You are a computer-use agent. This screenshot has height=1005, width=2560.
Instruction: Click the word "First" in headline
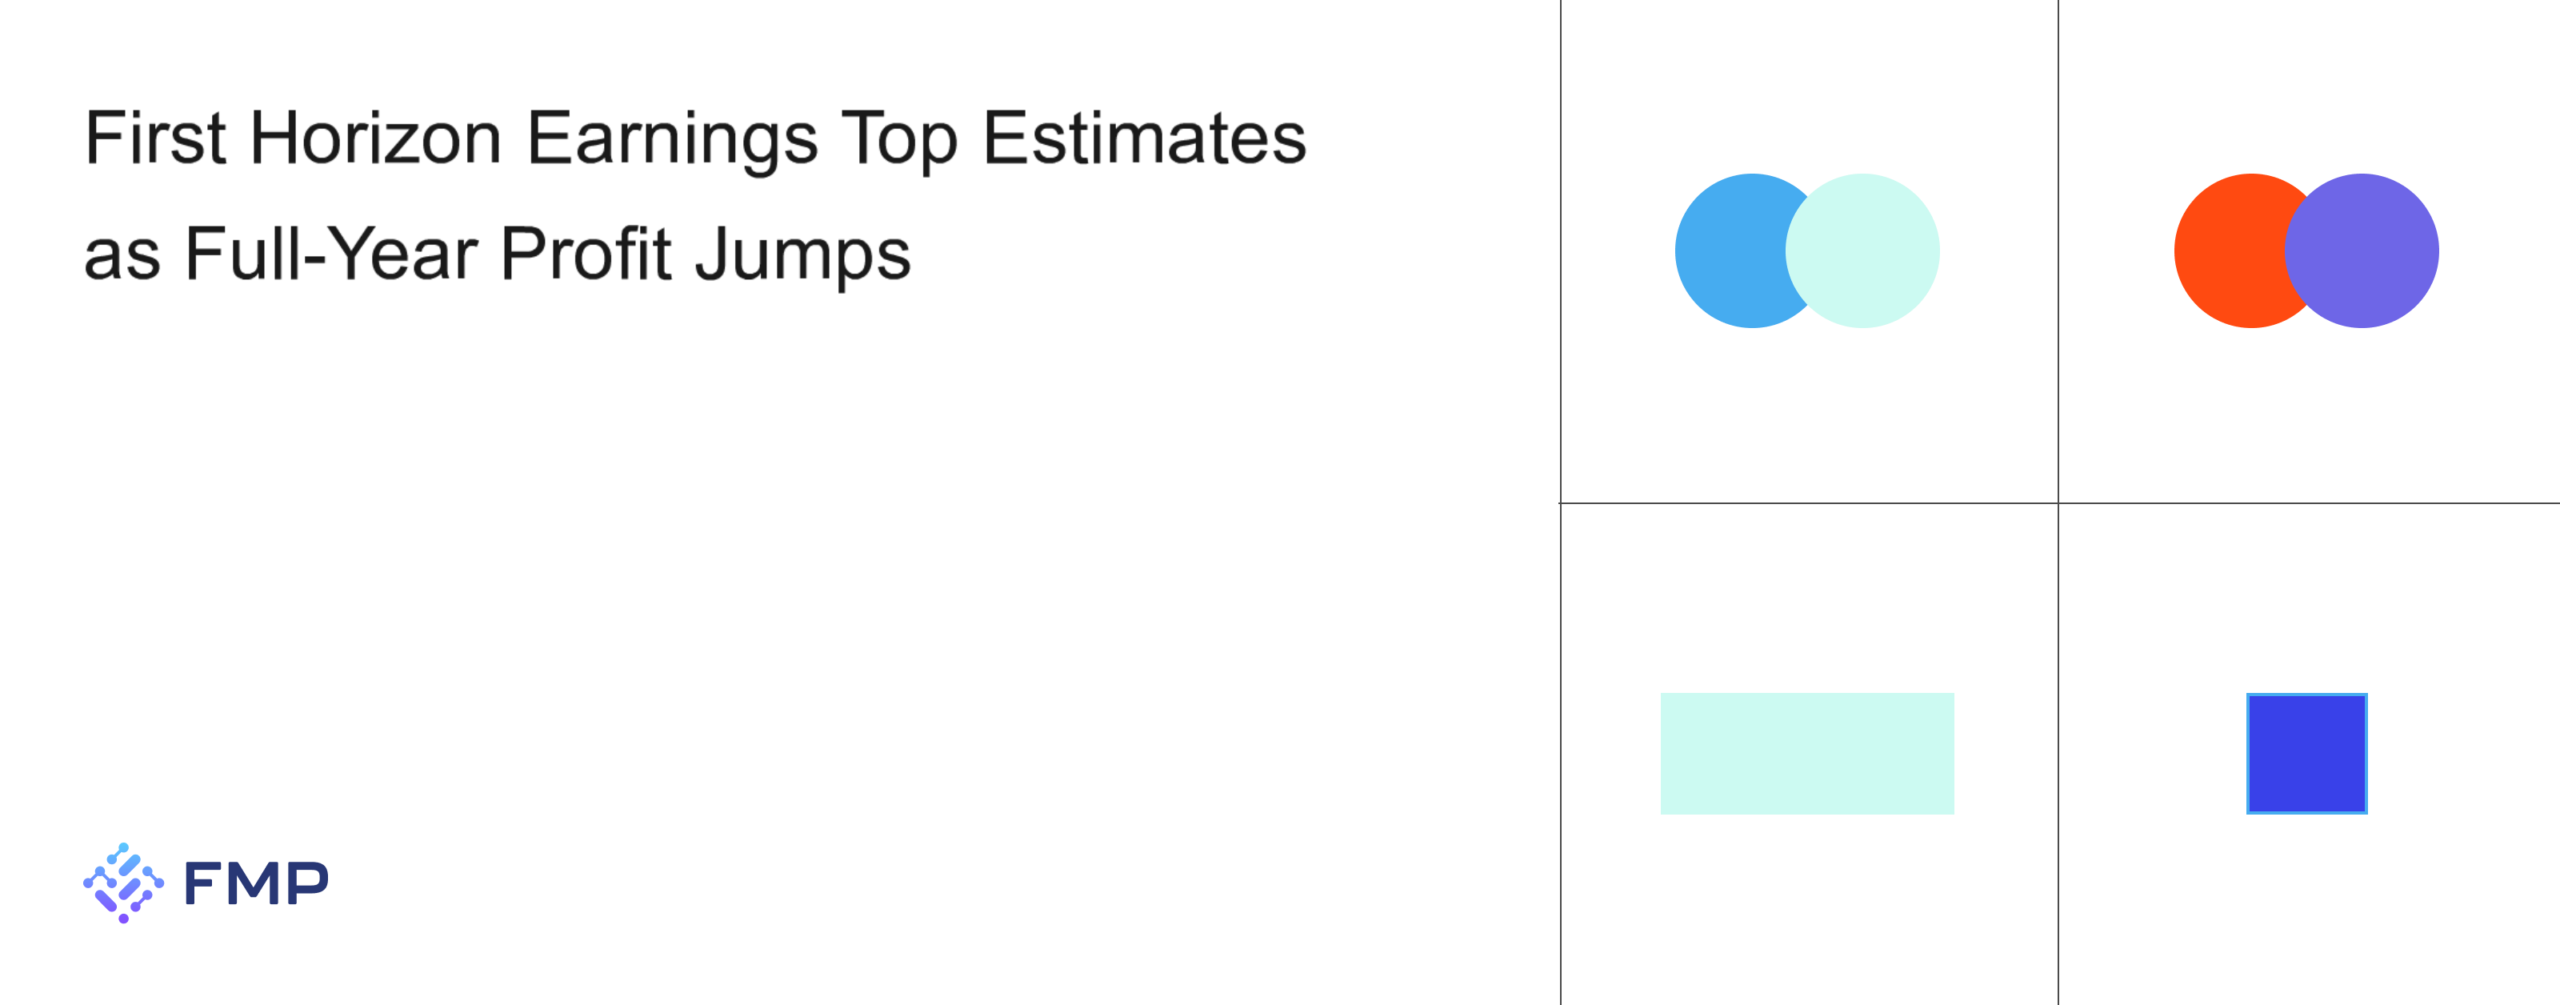(155, 138)
